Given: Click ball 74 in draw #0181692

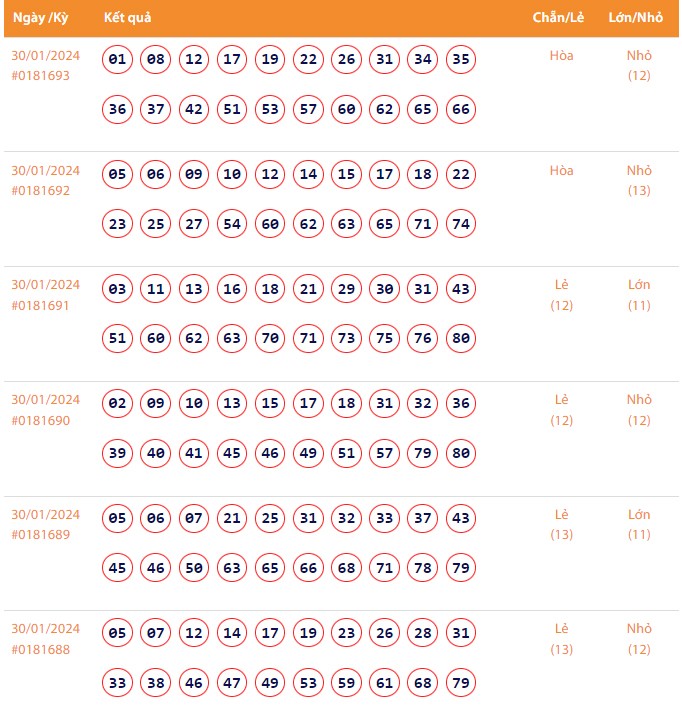Looking at the screenshot, I should (460, 225).
